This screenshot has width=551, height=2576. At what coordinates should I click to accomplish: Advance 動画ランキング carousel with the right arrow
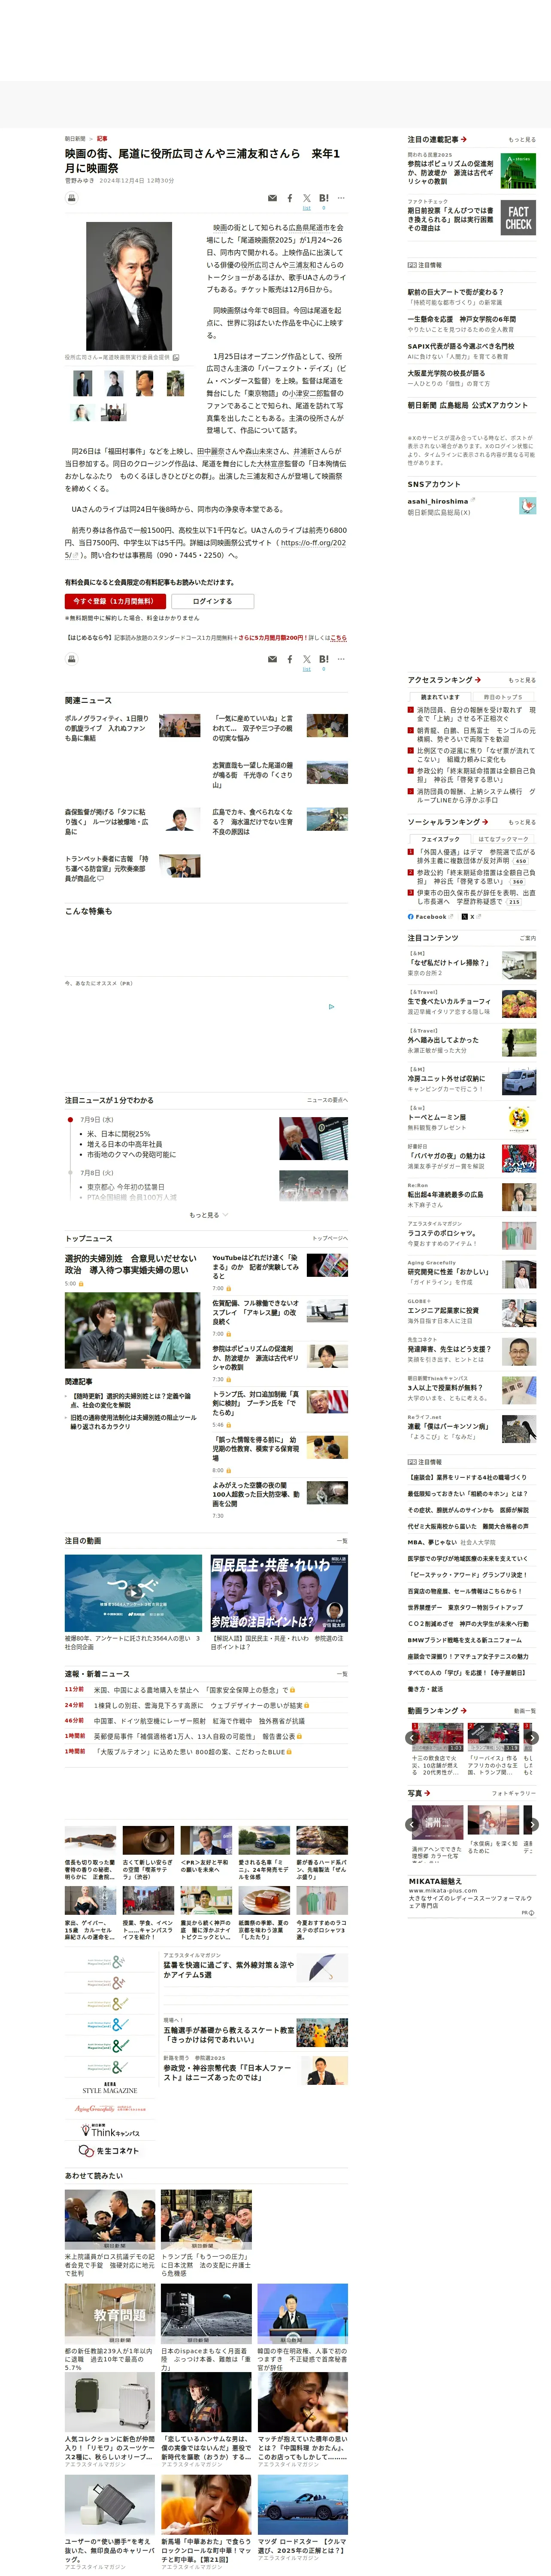tap(533, 1737)
